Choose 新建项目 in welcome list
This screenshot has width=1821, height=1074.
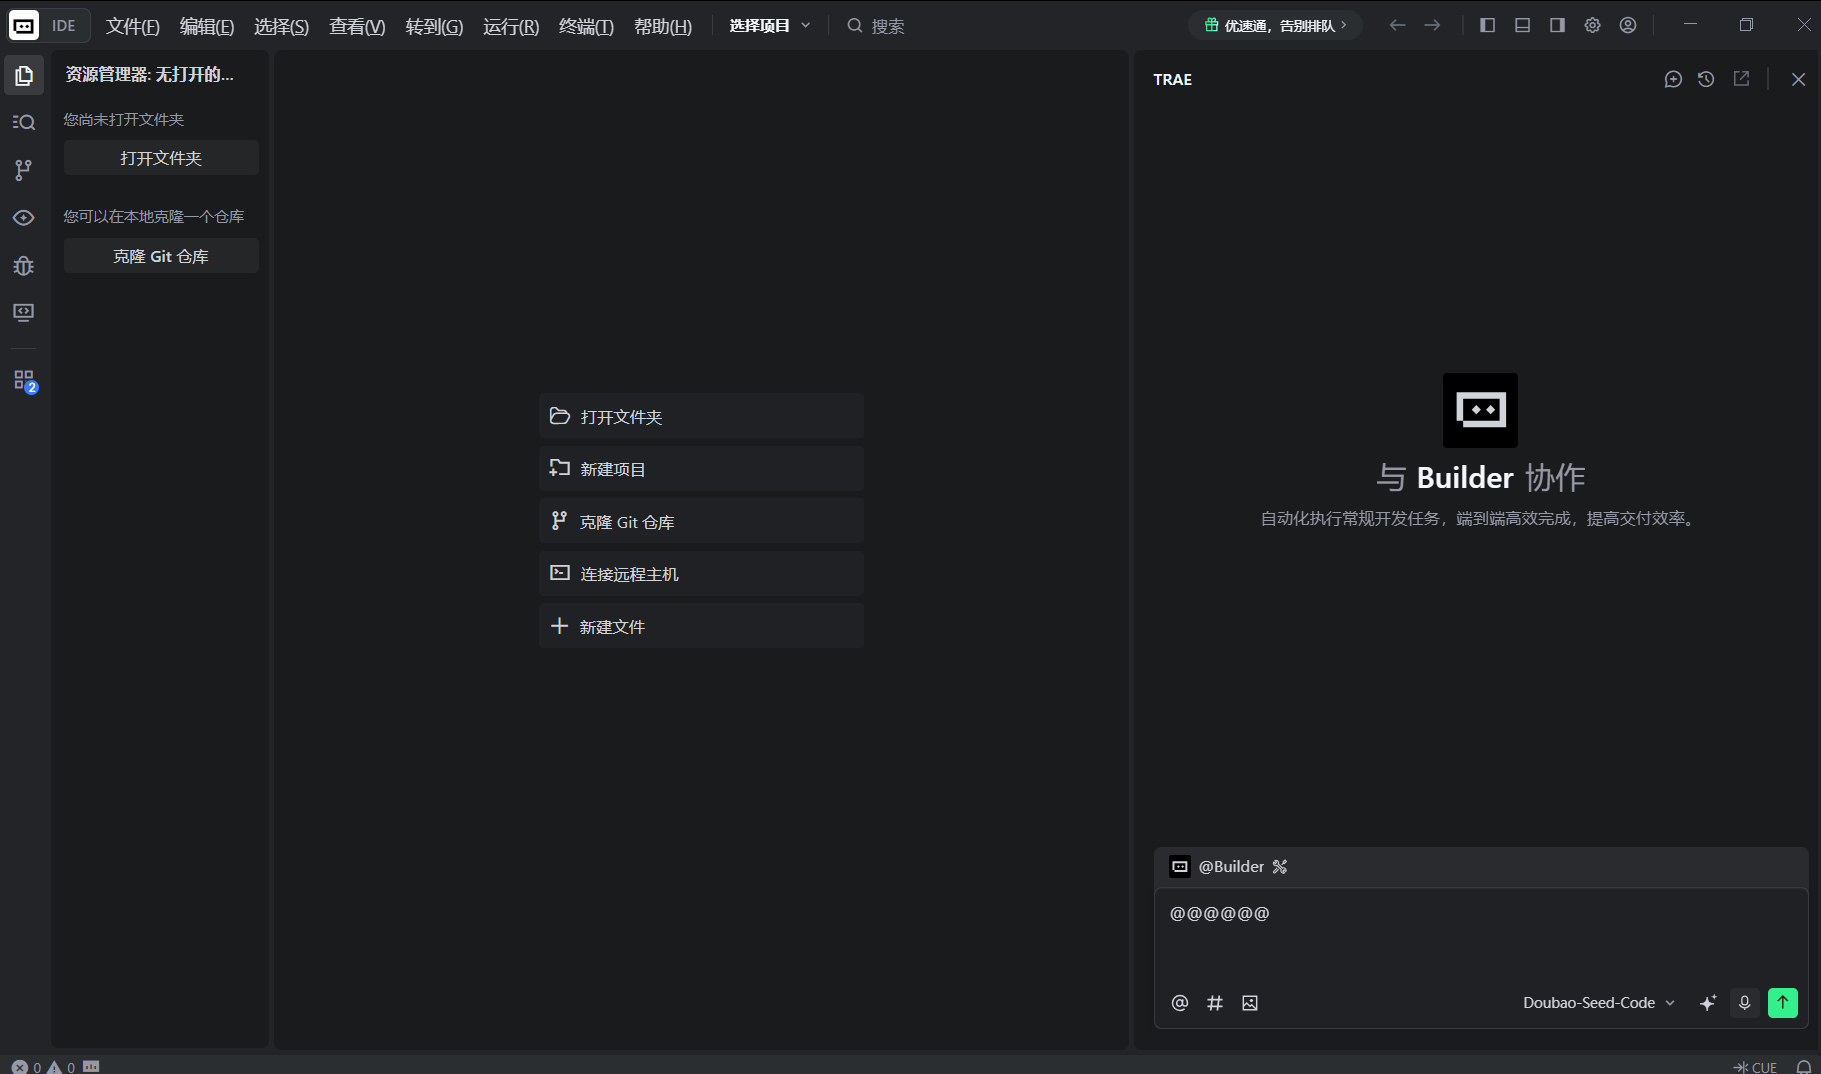[701, 469]
